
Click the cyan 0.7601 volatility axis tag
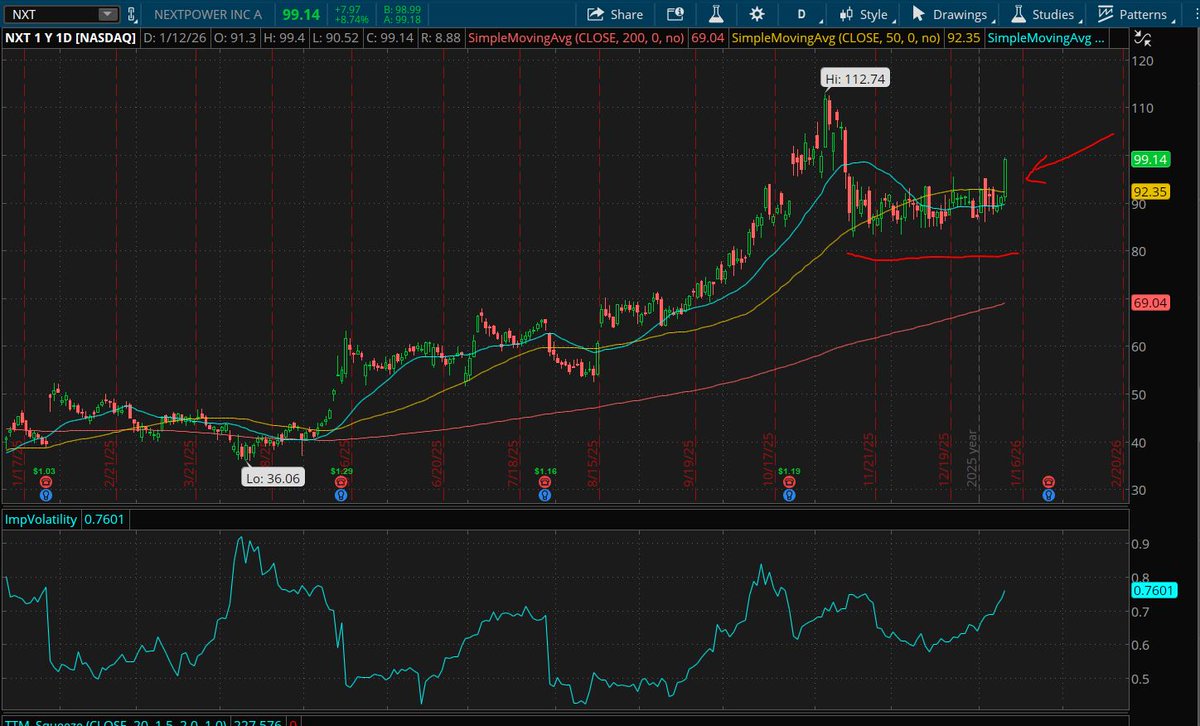[x=1153, y=591]
